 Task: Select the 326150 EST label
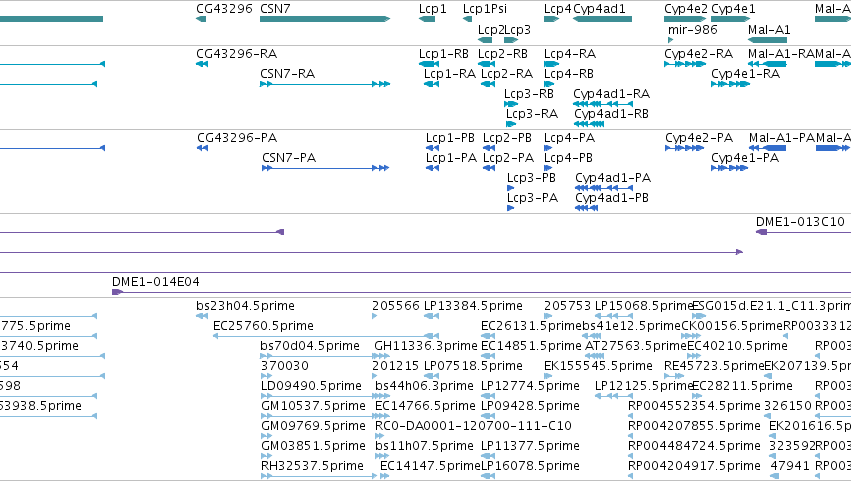[x=788, y=407]
